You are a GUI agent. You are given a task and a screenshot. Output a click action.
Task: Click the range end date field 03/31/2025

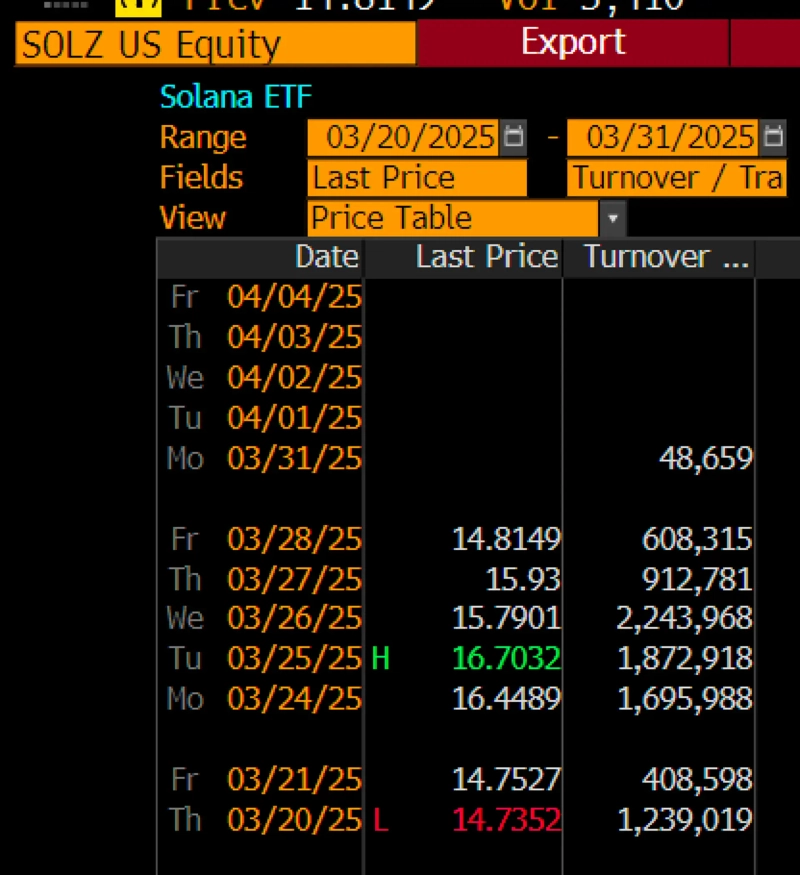[x=662, y=137]
